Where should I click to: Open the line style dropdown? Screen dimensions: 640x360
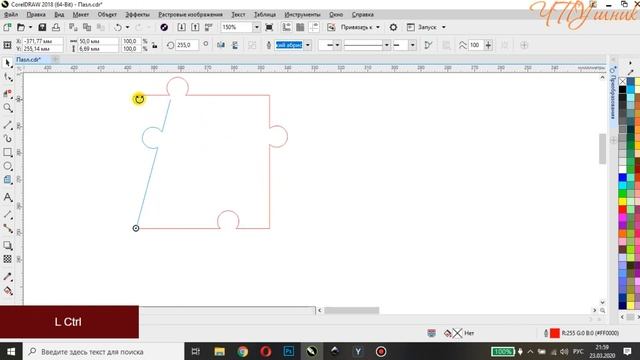pyautogui.click(x=386, y=45)
